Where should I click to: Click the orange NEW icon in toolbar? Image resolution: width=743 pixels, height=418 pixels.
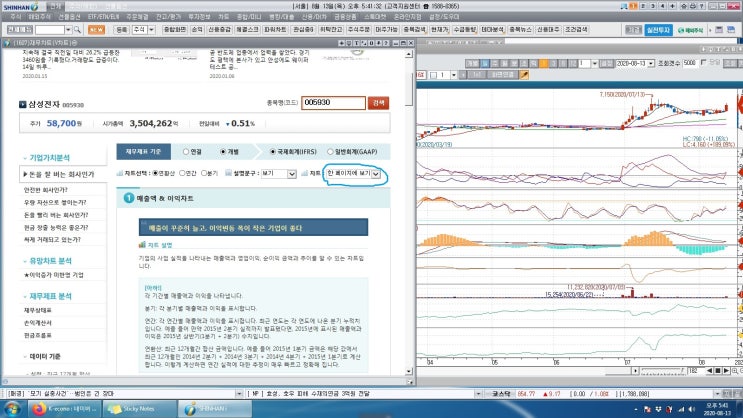[96, 29]
